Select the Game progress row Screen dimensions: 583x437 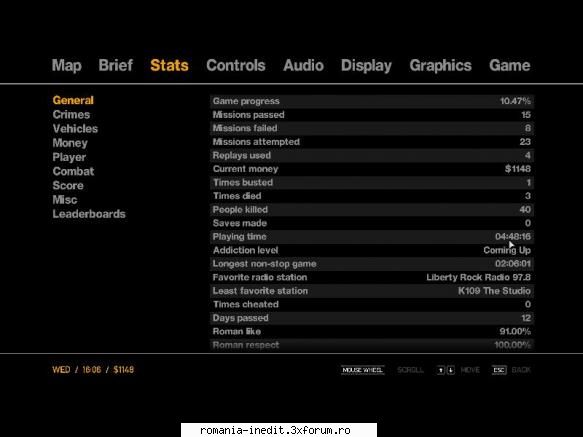click(x=372, y=101)
